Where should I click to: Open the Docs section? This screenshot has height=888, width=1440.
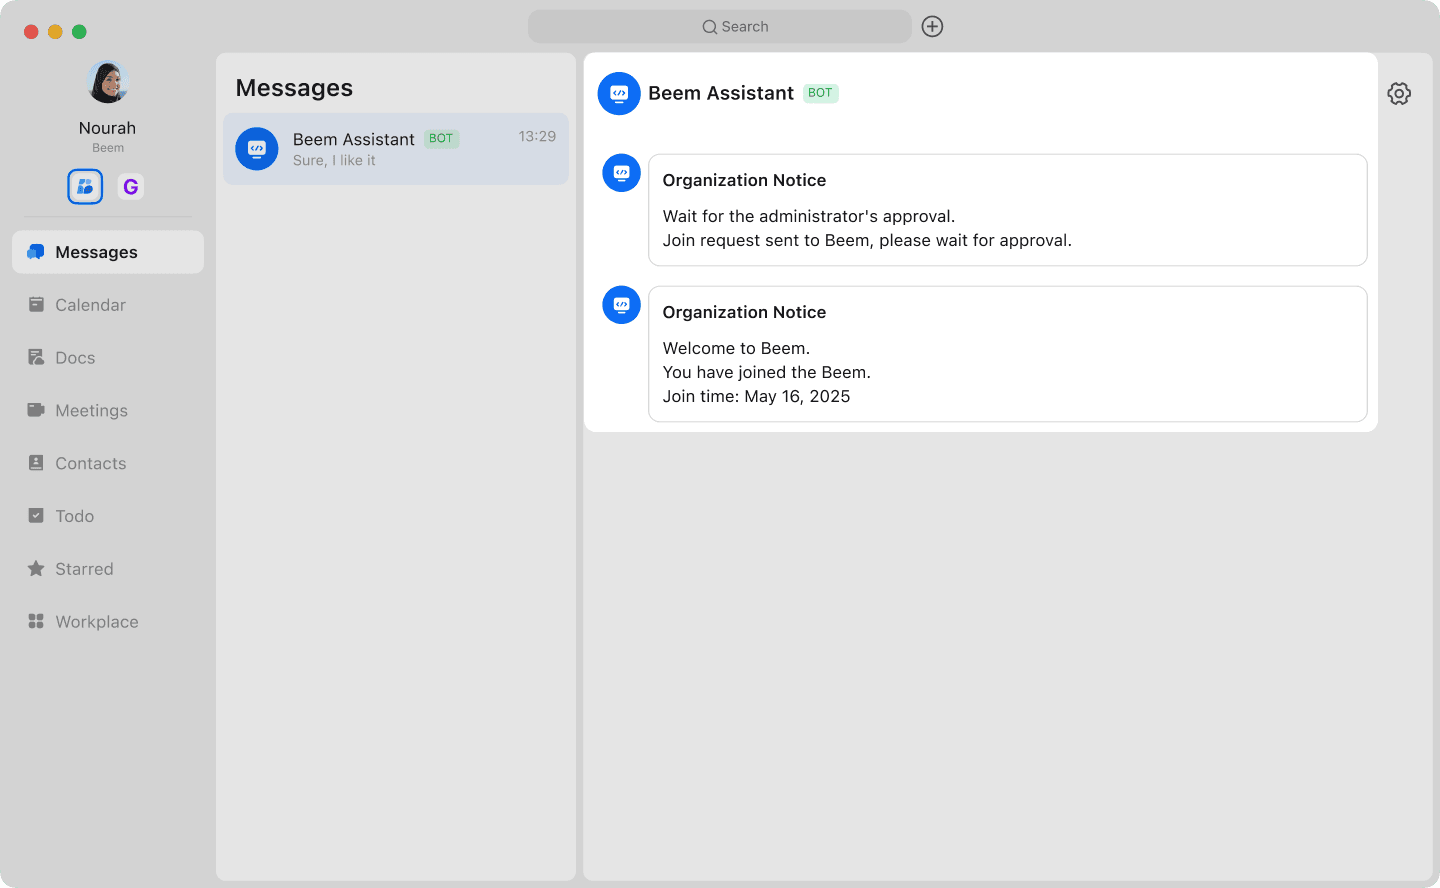click(x=75, y=358)
